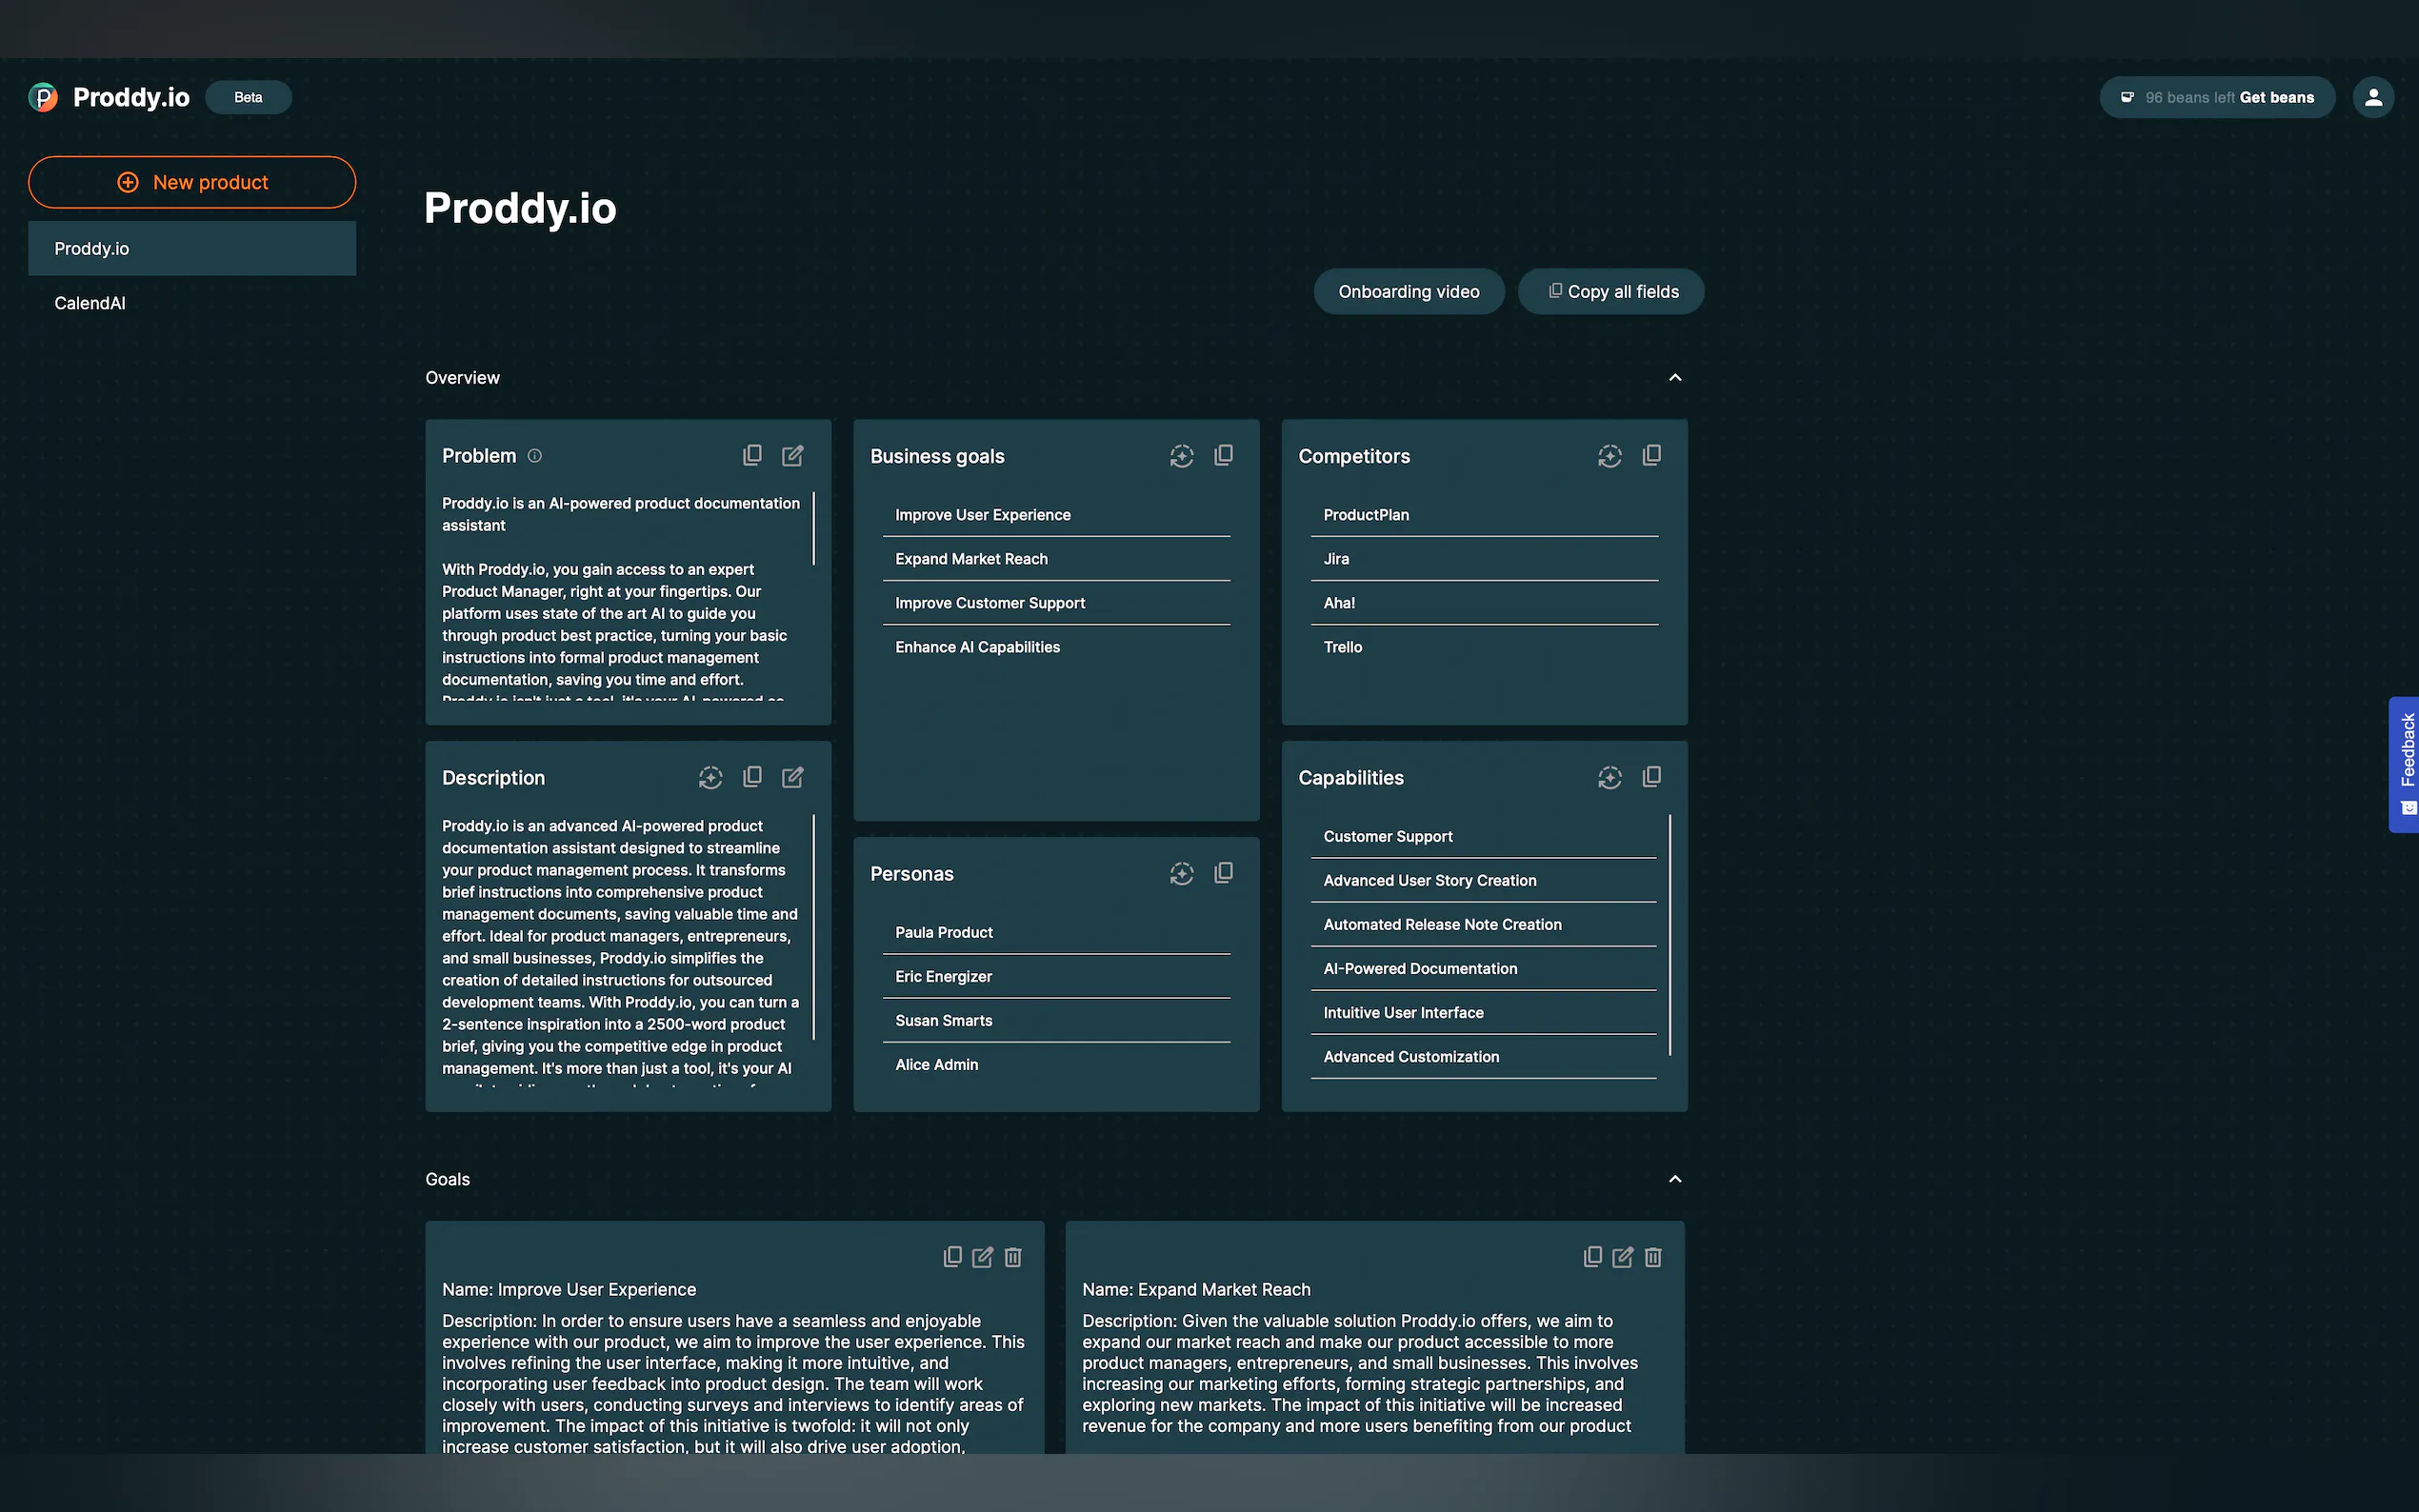Collapse the Overview section
Screen dimensions: 2419x1512
click(1675, 378)
